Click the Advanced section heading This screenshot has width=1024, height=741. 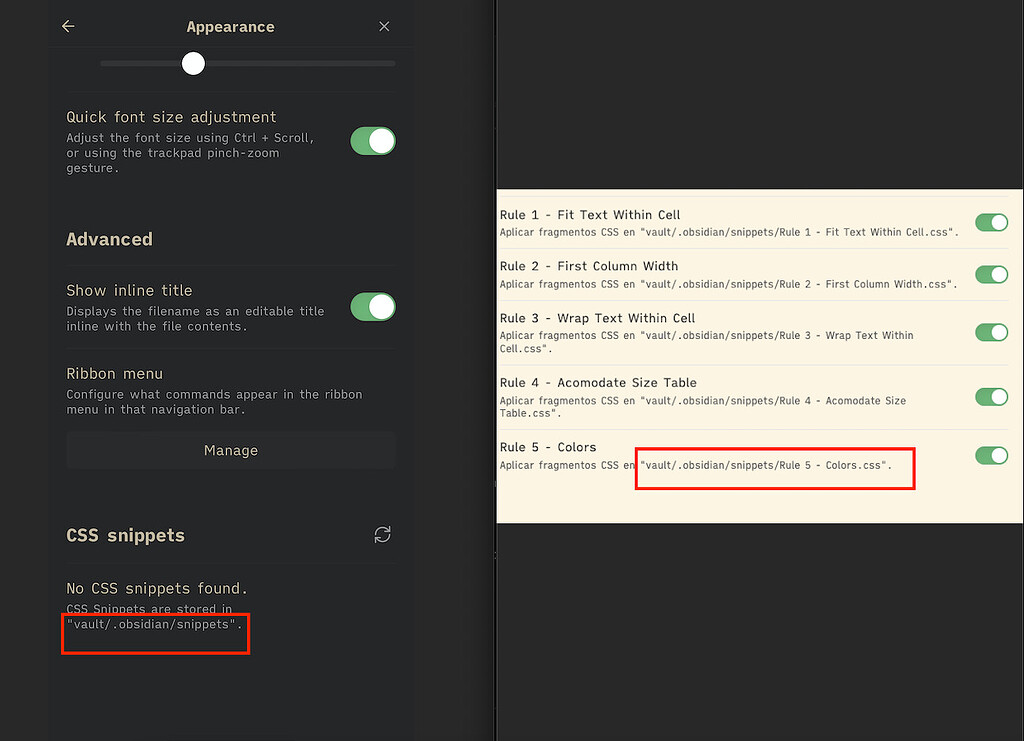point(109,239)
